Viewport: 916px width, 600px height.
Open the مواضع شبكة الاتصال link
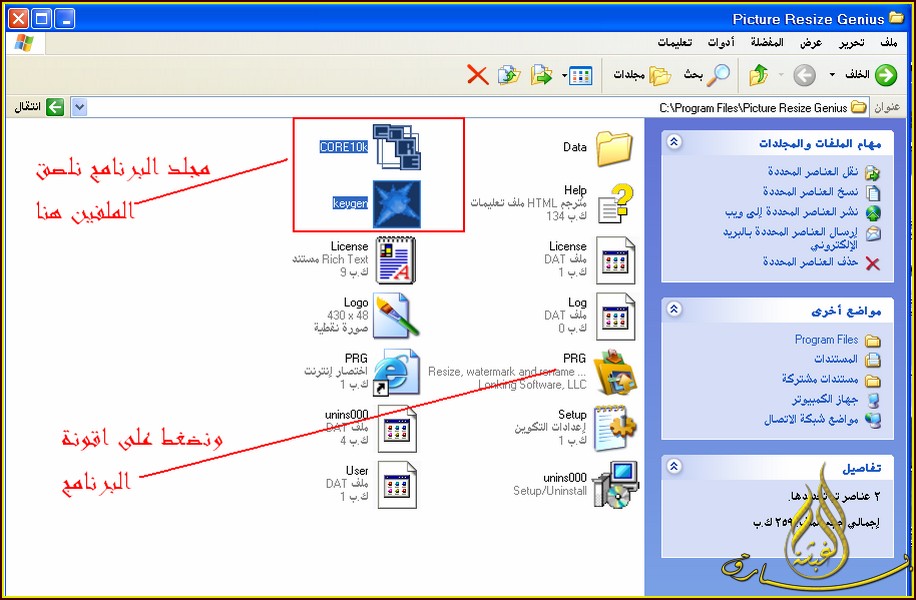(811, 419)
